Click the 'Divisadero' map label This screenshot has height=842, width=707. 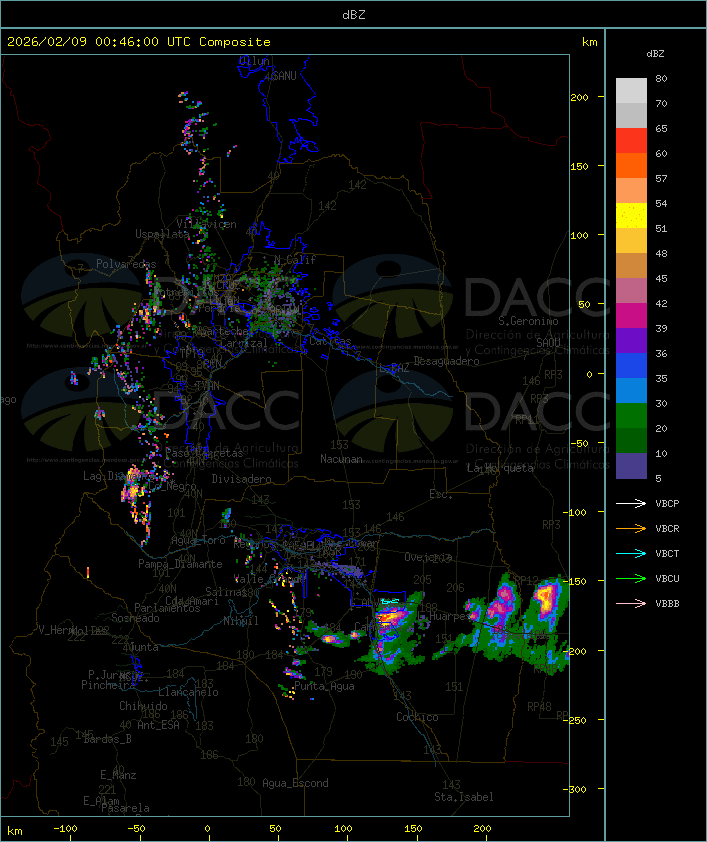coord(242,478)
